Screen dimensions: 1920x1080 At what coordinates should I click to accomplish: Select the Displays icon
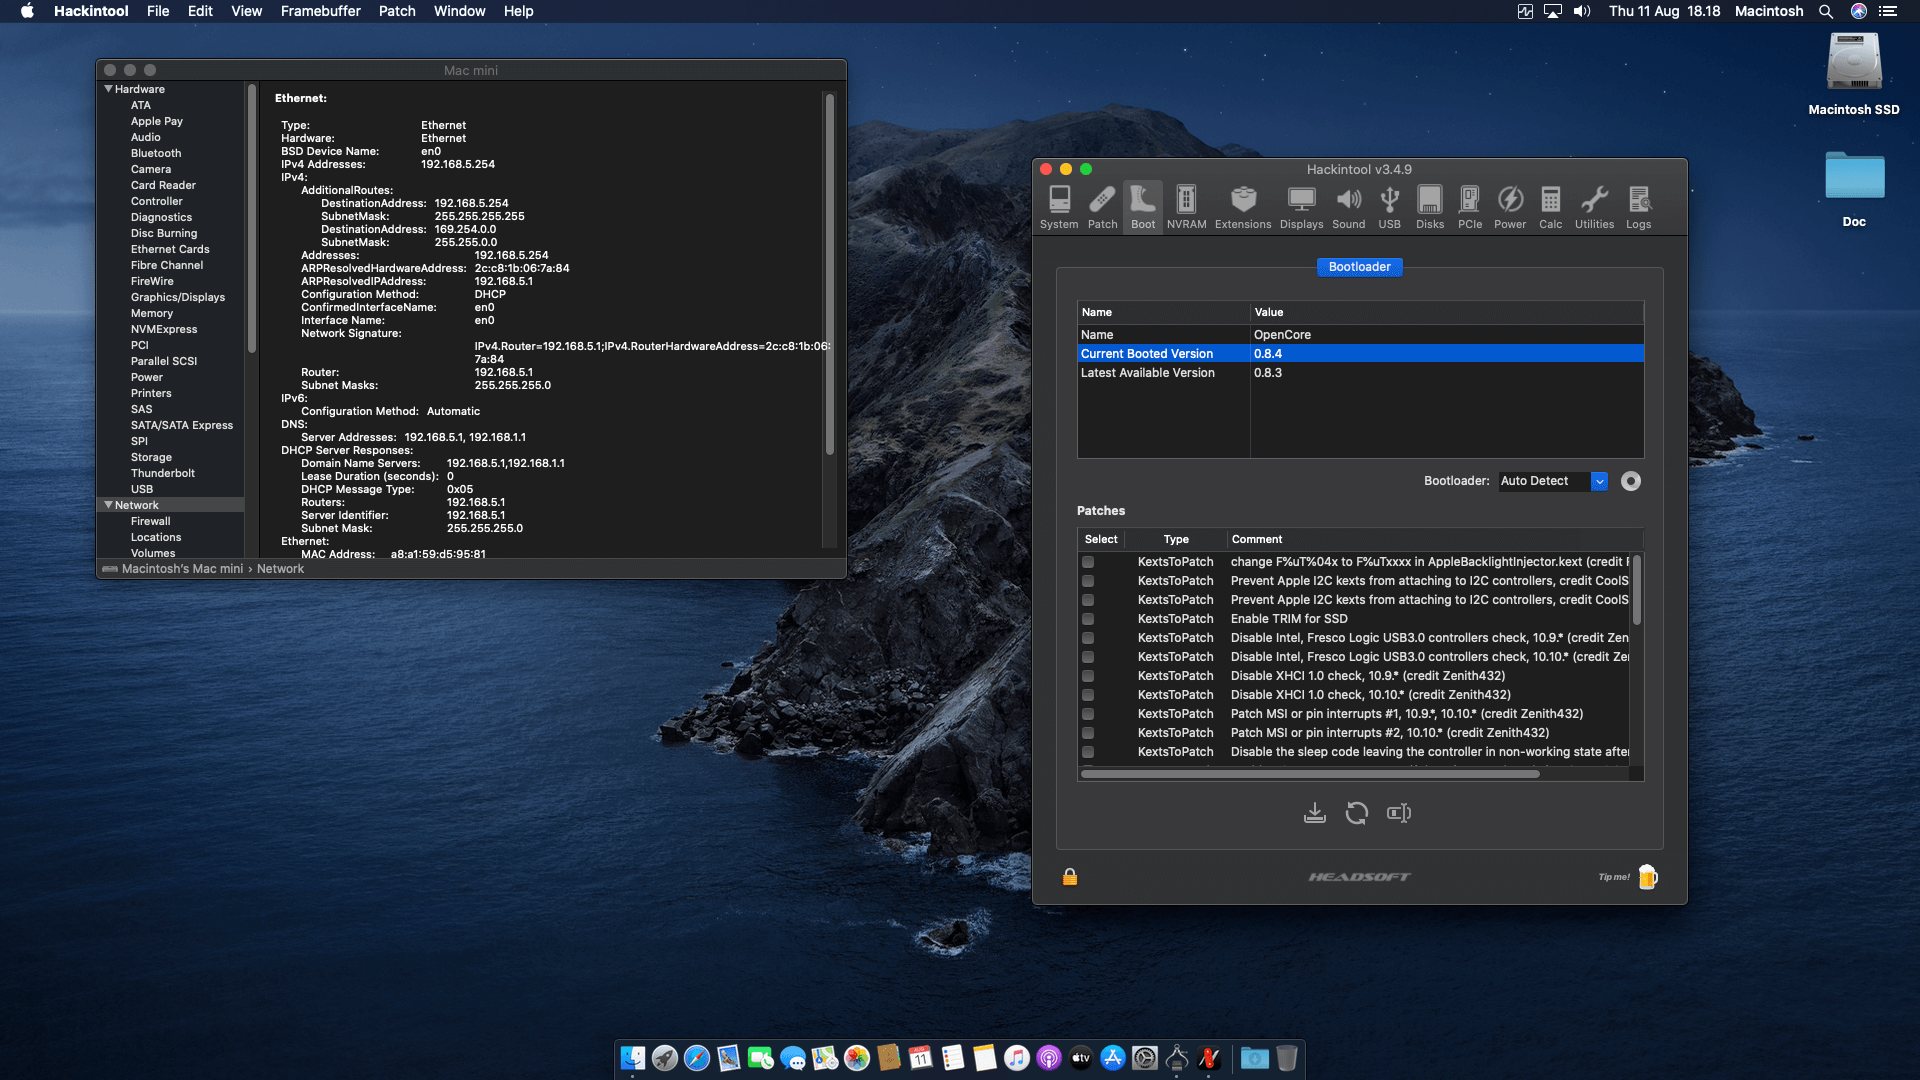(1301, 206)
